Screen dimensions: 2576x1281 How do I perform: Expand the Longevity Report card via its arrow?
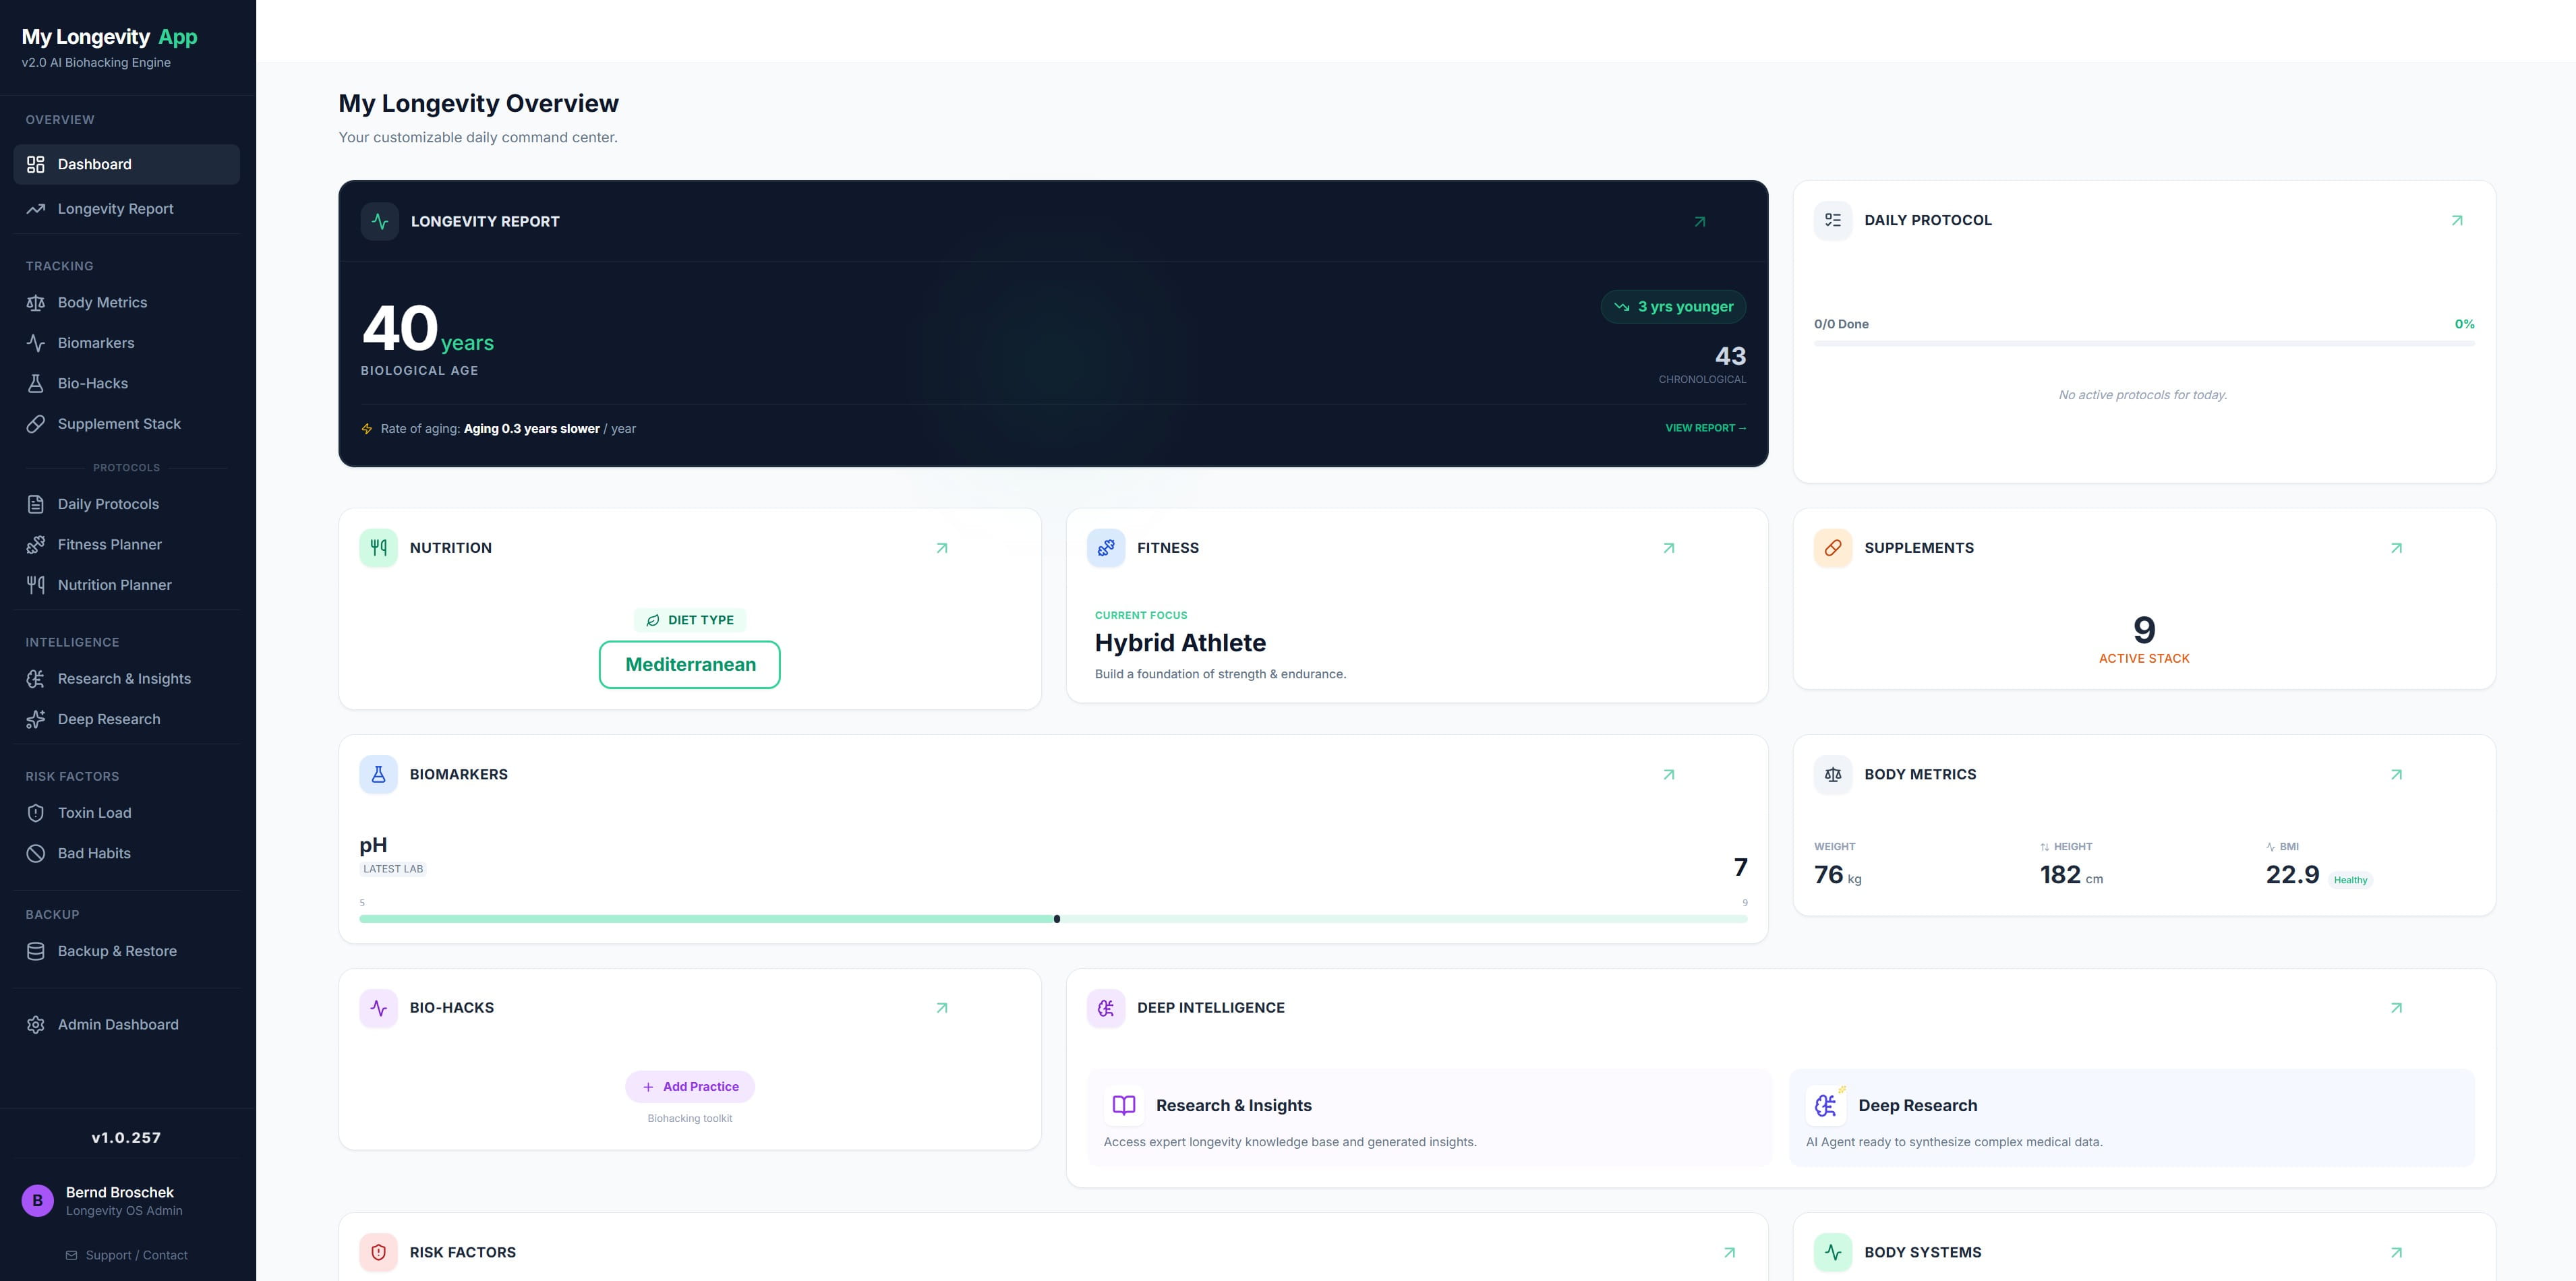point(1700,221)
